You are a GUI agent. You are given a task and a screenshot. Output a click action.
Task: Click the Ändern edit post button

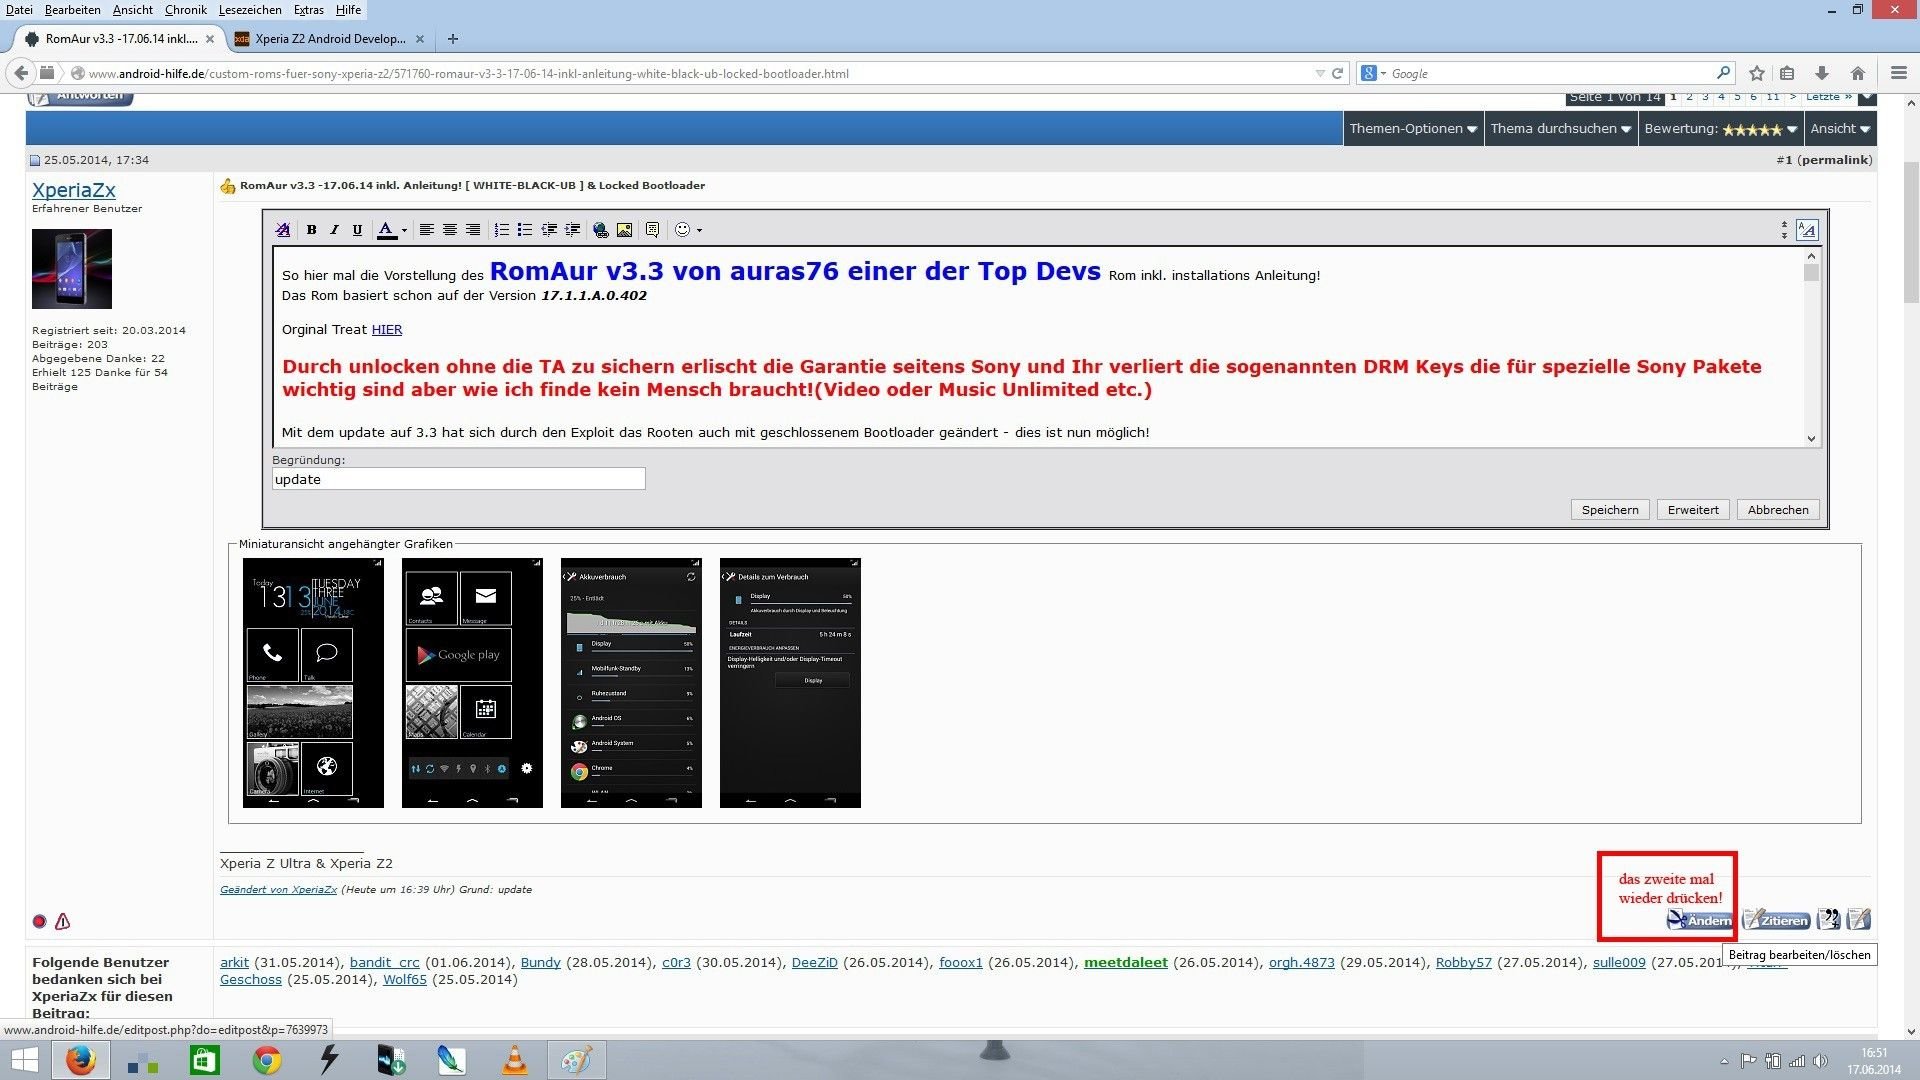coord(1700,920)
